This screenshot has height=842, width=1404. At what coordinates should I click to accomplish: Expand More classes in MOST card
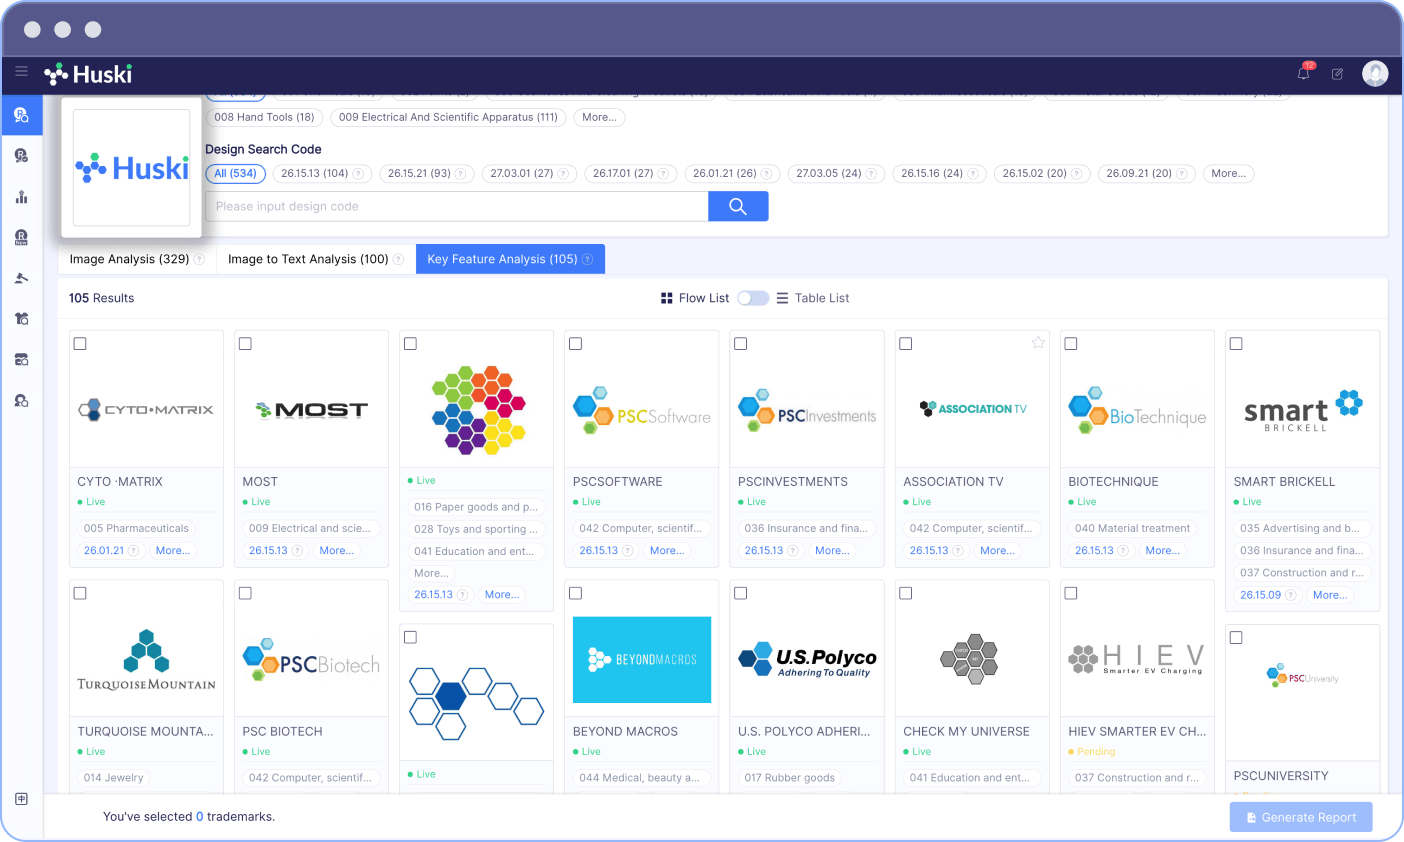tap(336, 551)
